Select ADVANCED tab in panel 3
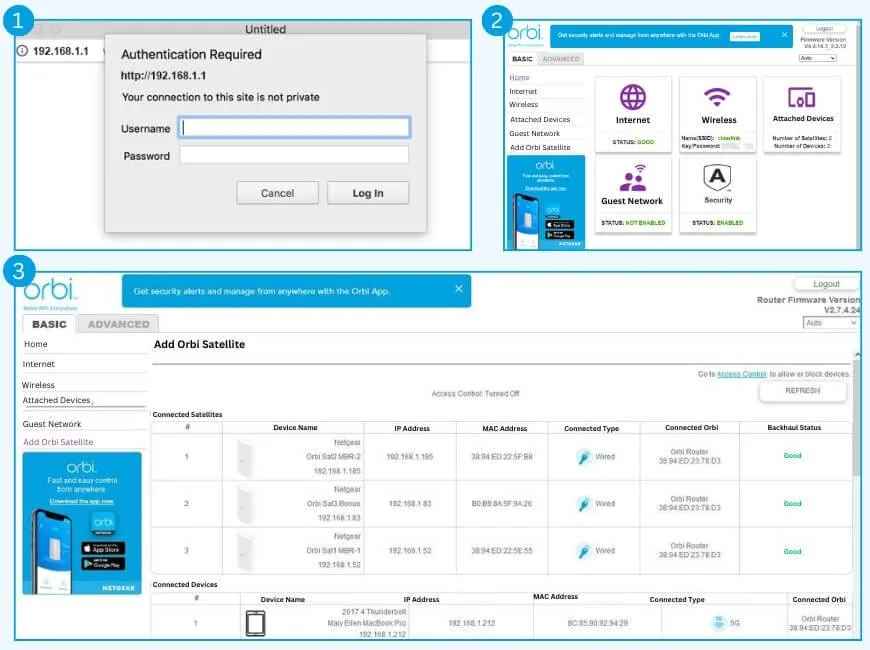The width and height of the screenshot is (870, 650). [118, 324]
